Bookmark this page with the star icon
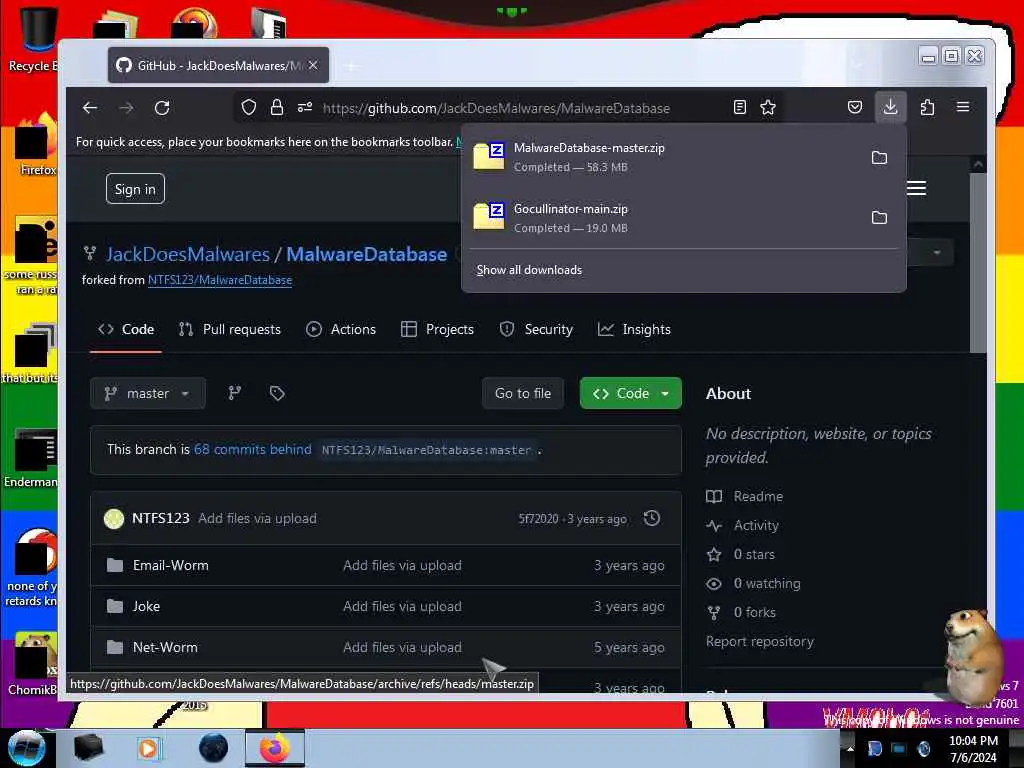The image size is (1024, 768). pos(768,107)
